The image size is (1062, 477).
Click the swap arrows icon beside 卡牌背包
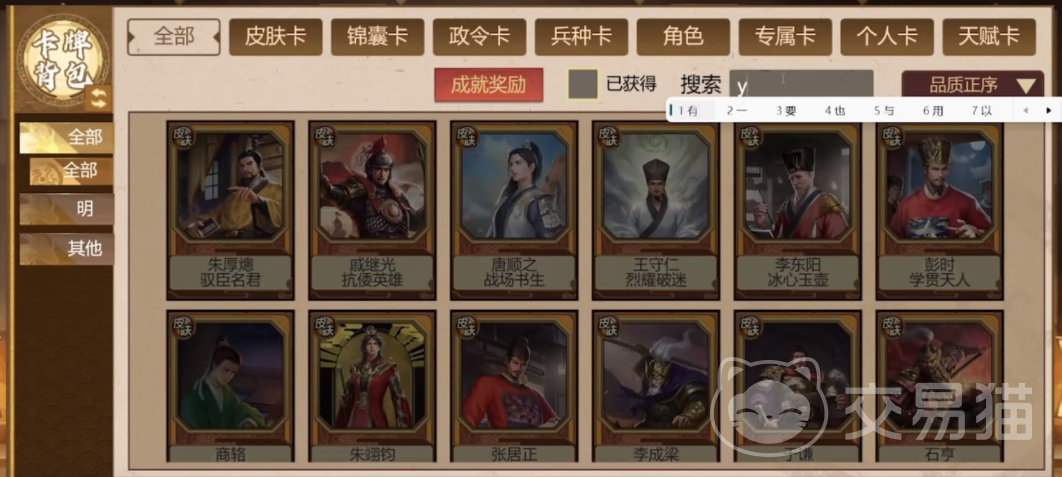point(99,99)
